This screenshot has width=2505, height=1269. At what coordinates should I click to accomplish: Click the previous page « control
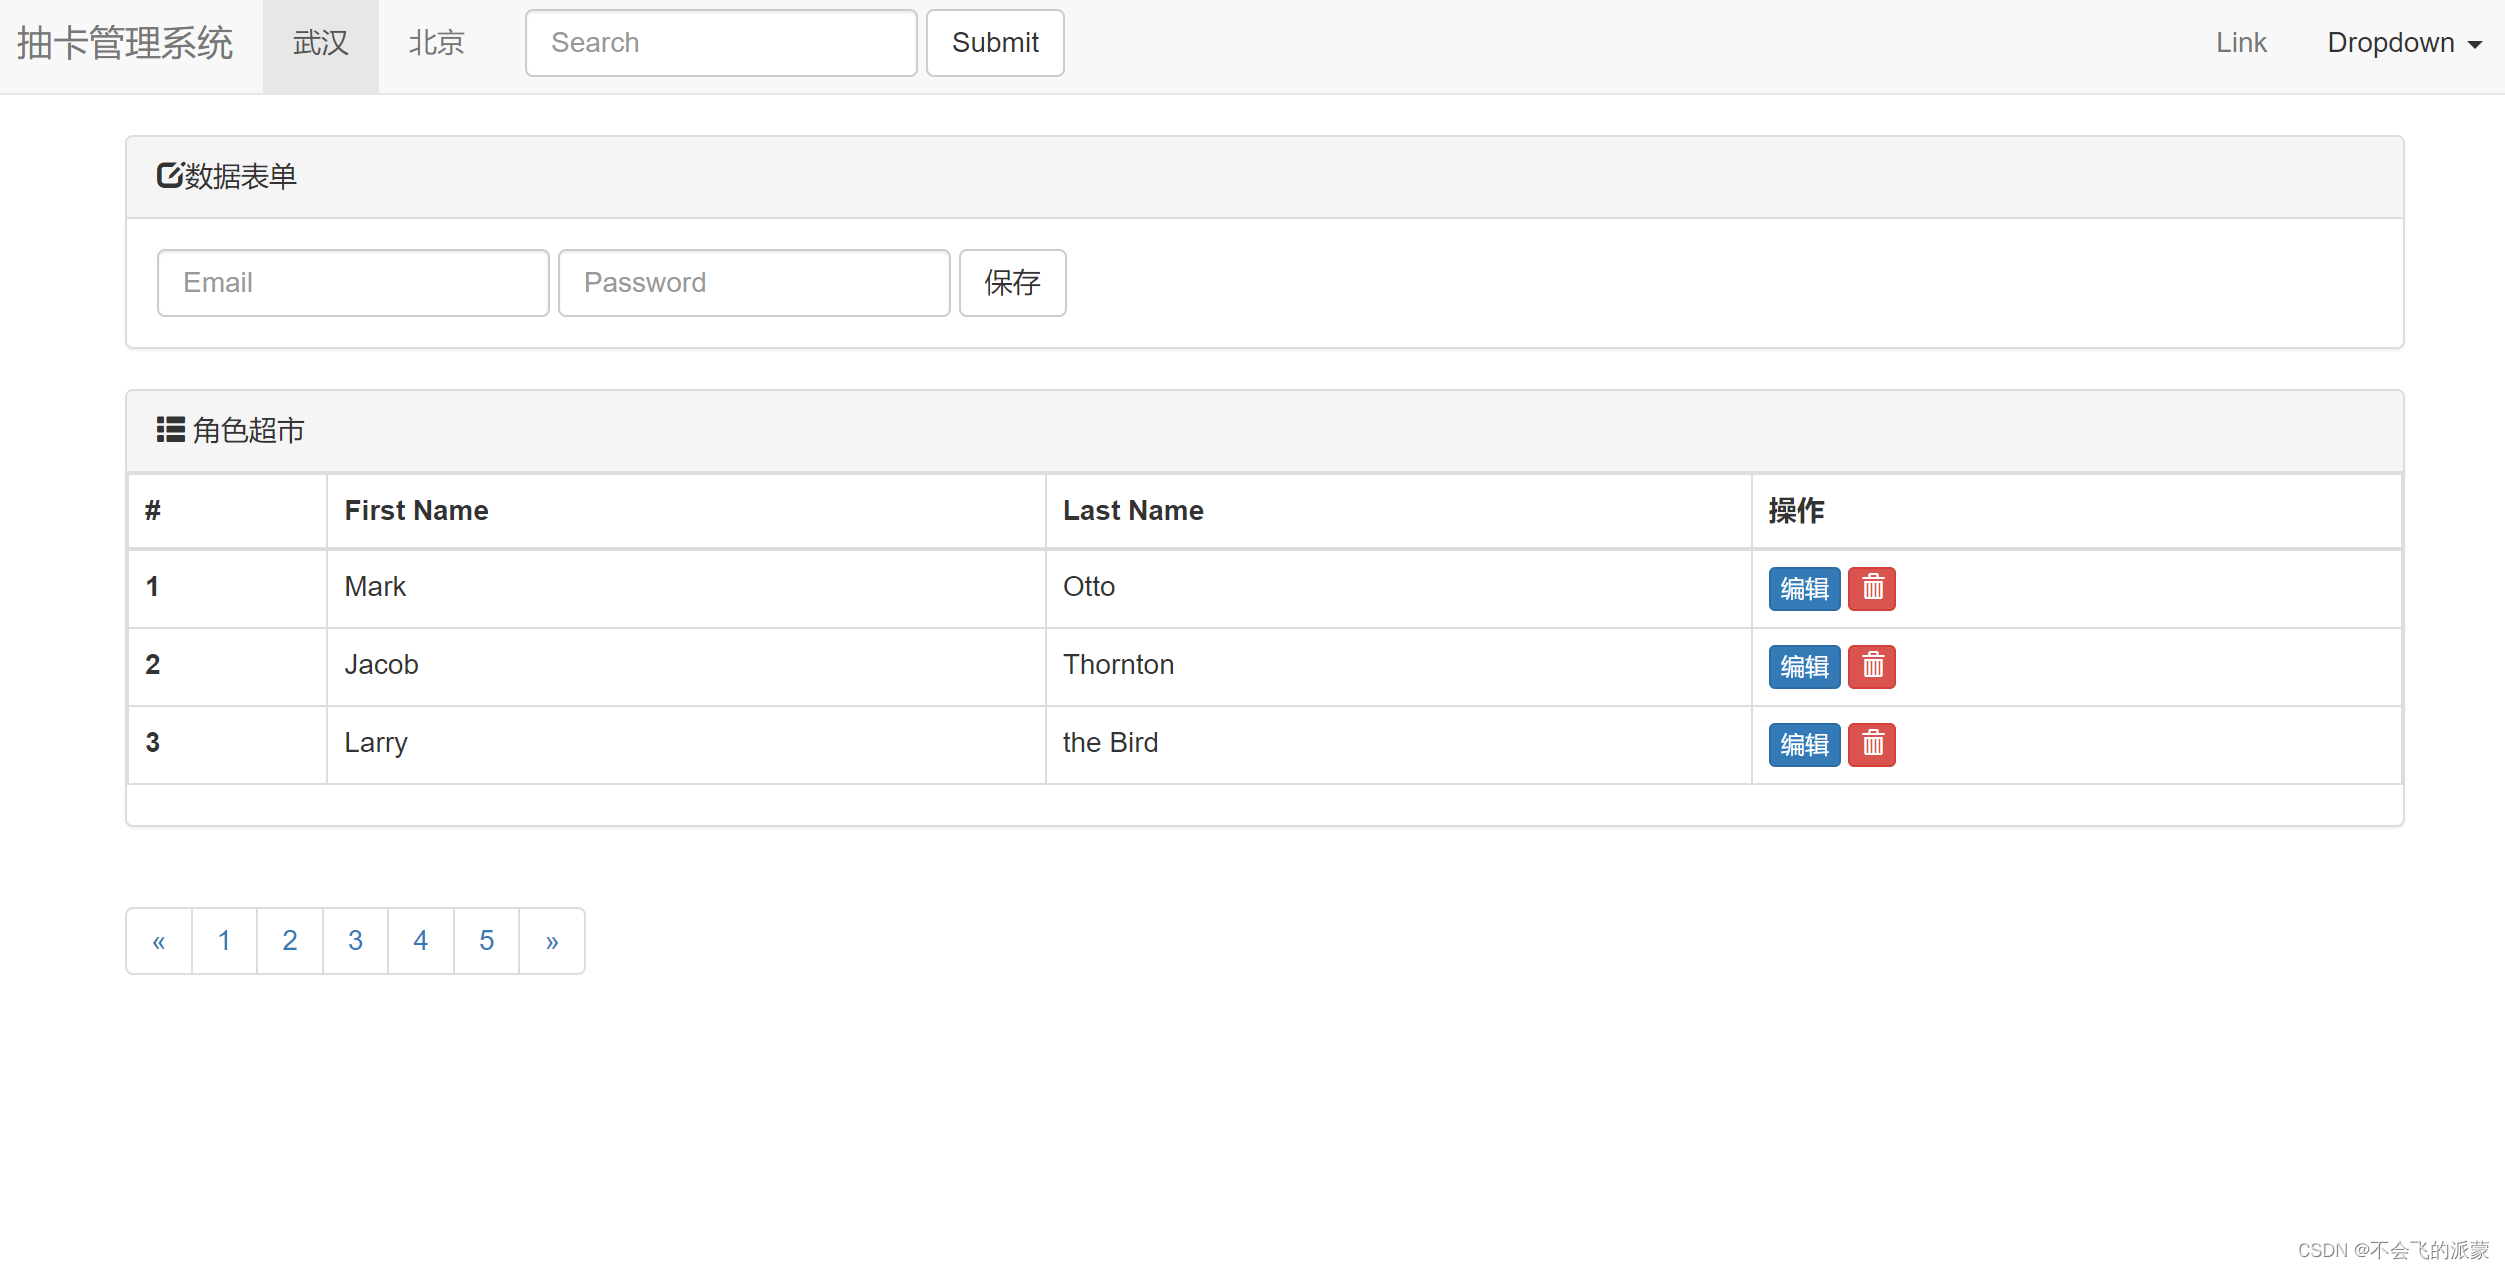[158, 940]
